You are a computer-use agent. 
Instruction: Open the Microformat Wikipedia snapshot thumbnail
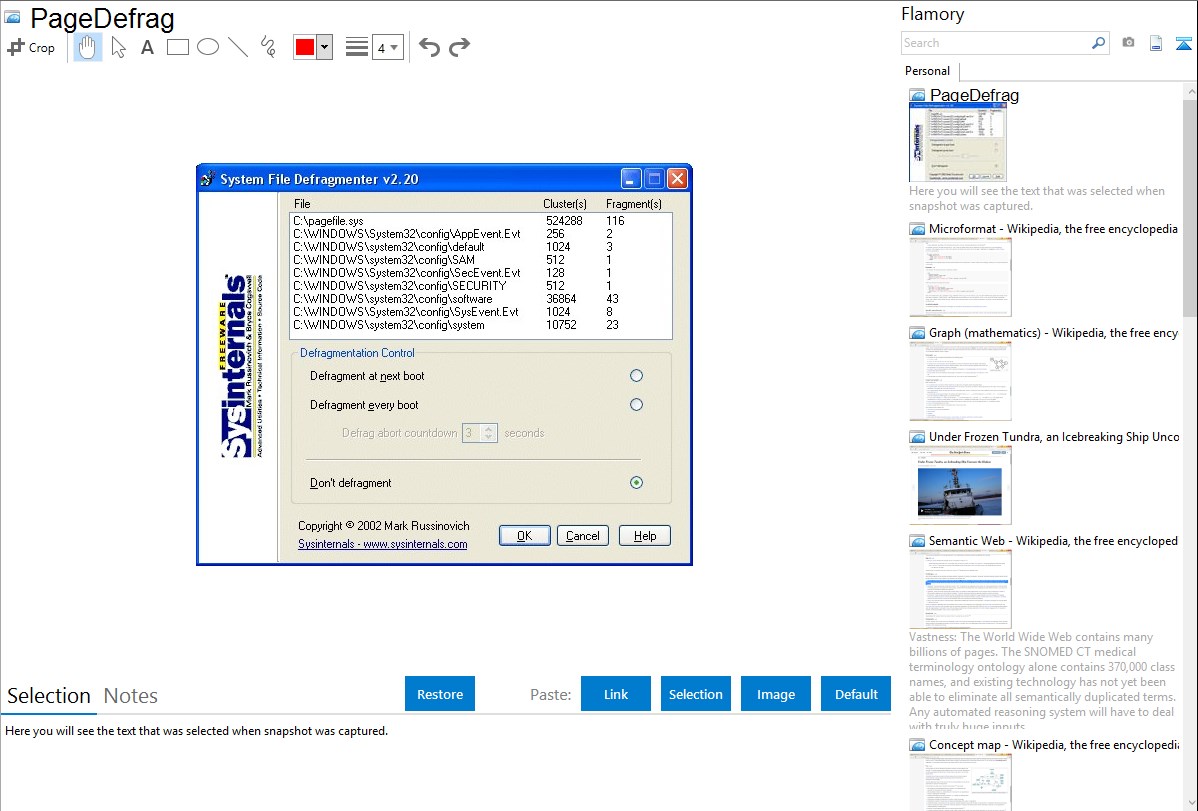(x=960, y=277)
